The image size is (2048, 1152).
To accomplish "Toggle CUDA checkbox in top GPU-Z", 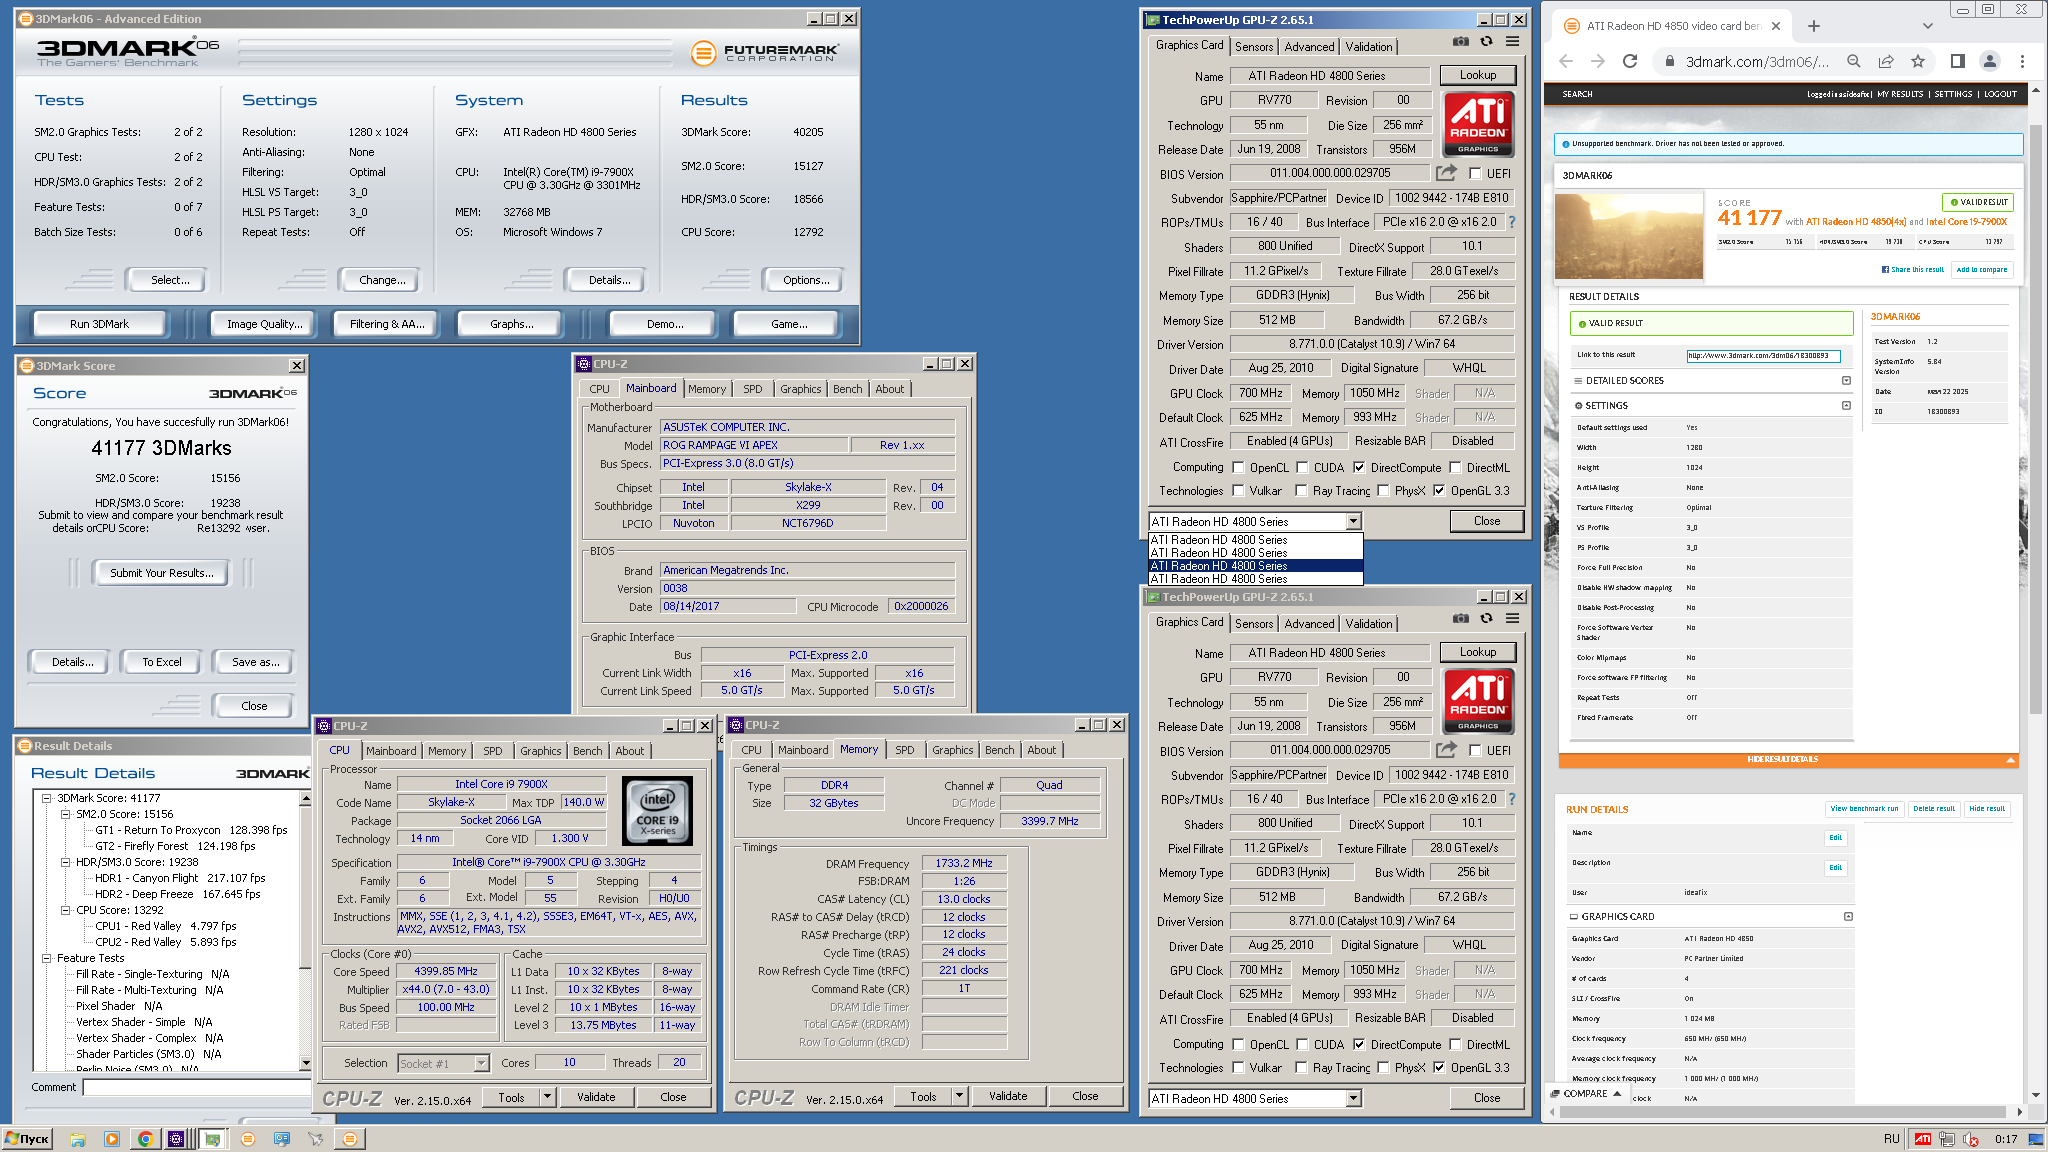I will (1303, 467).
